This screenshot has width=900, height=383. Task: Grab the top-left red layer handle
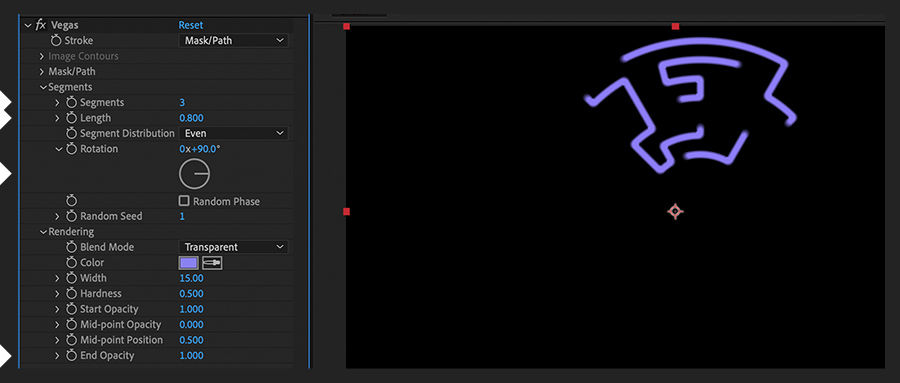click(x=346, y=26)
